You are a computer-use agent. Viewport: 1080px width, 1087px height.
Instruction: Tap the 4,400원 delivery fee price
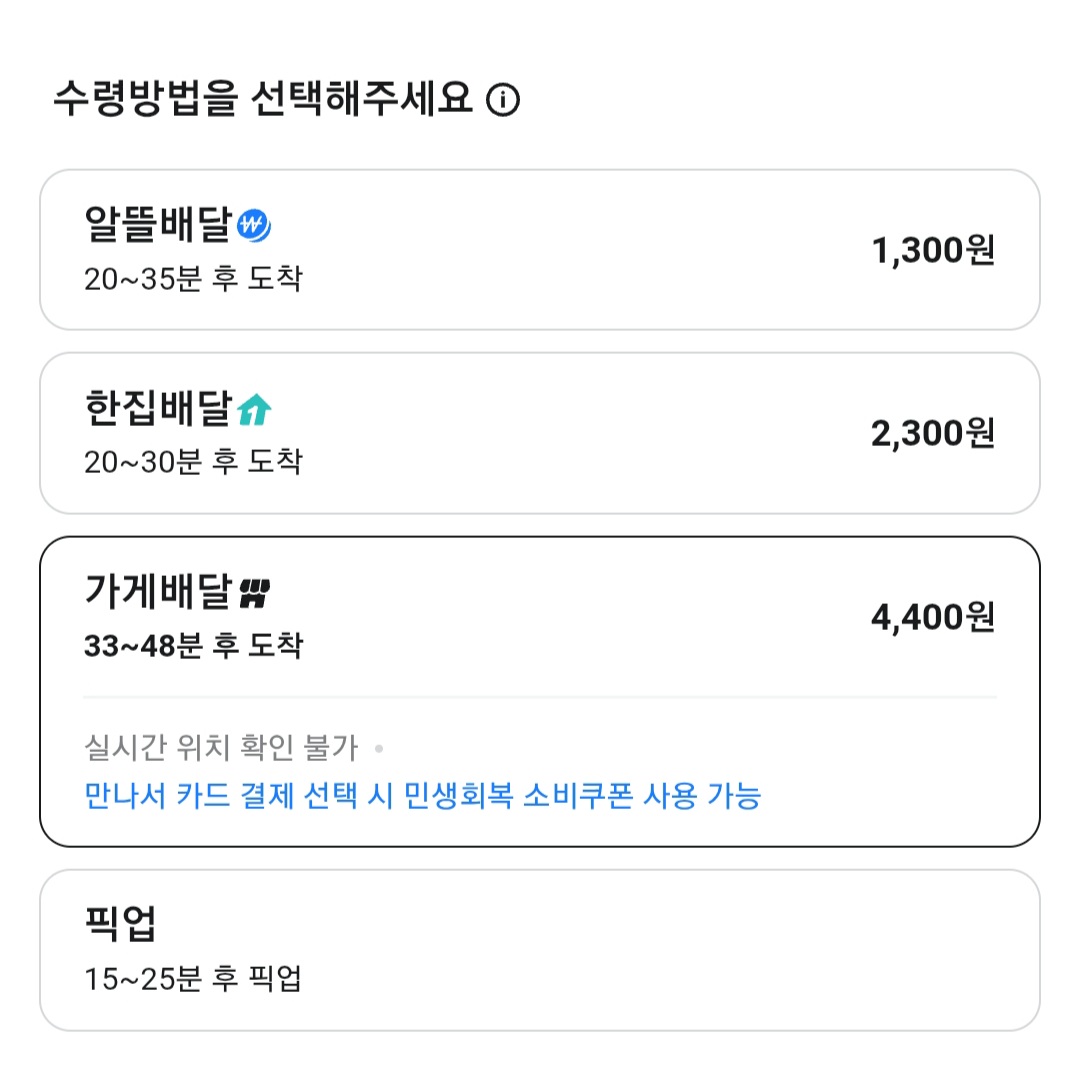pos(933,617)
